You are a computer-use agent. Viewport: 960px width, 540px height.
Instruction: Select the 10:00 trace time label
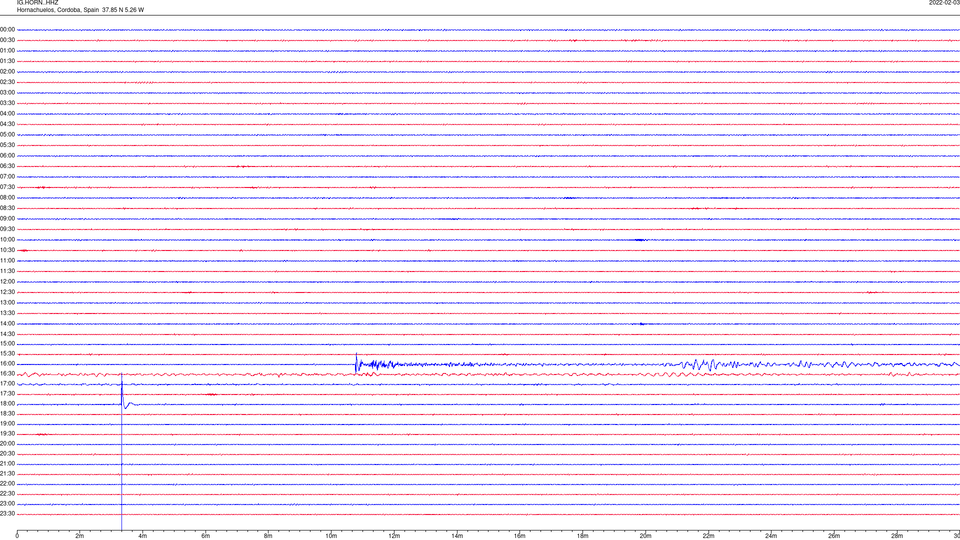pyautogui.click(x=7, y=239)
